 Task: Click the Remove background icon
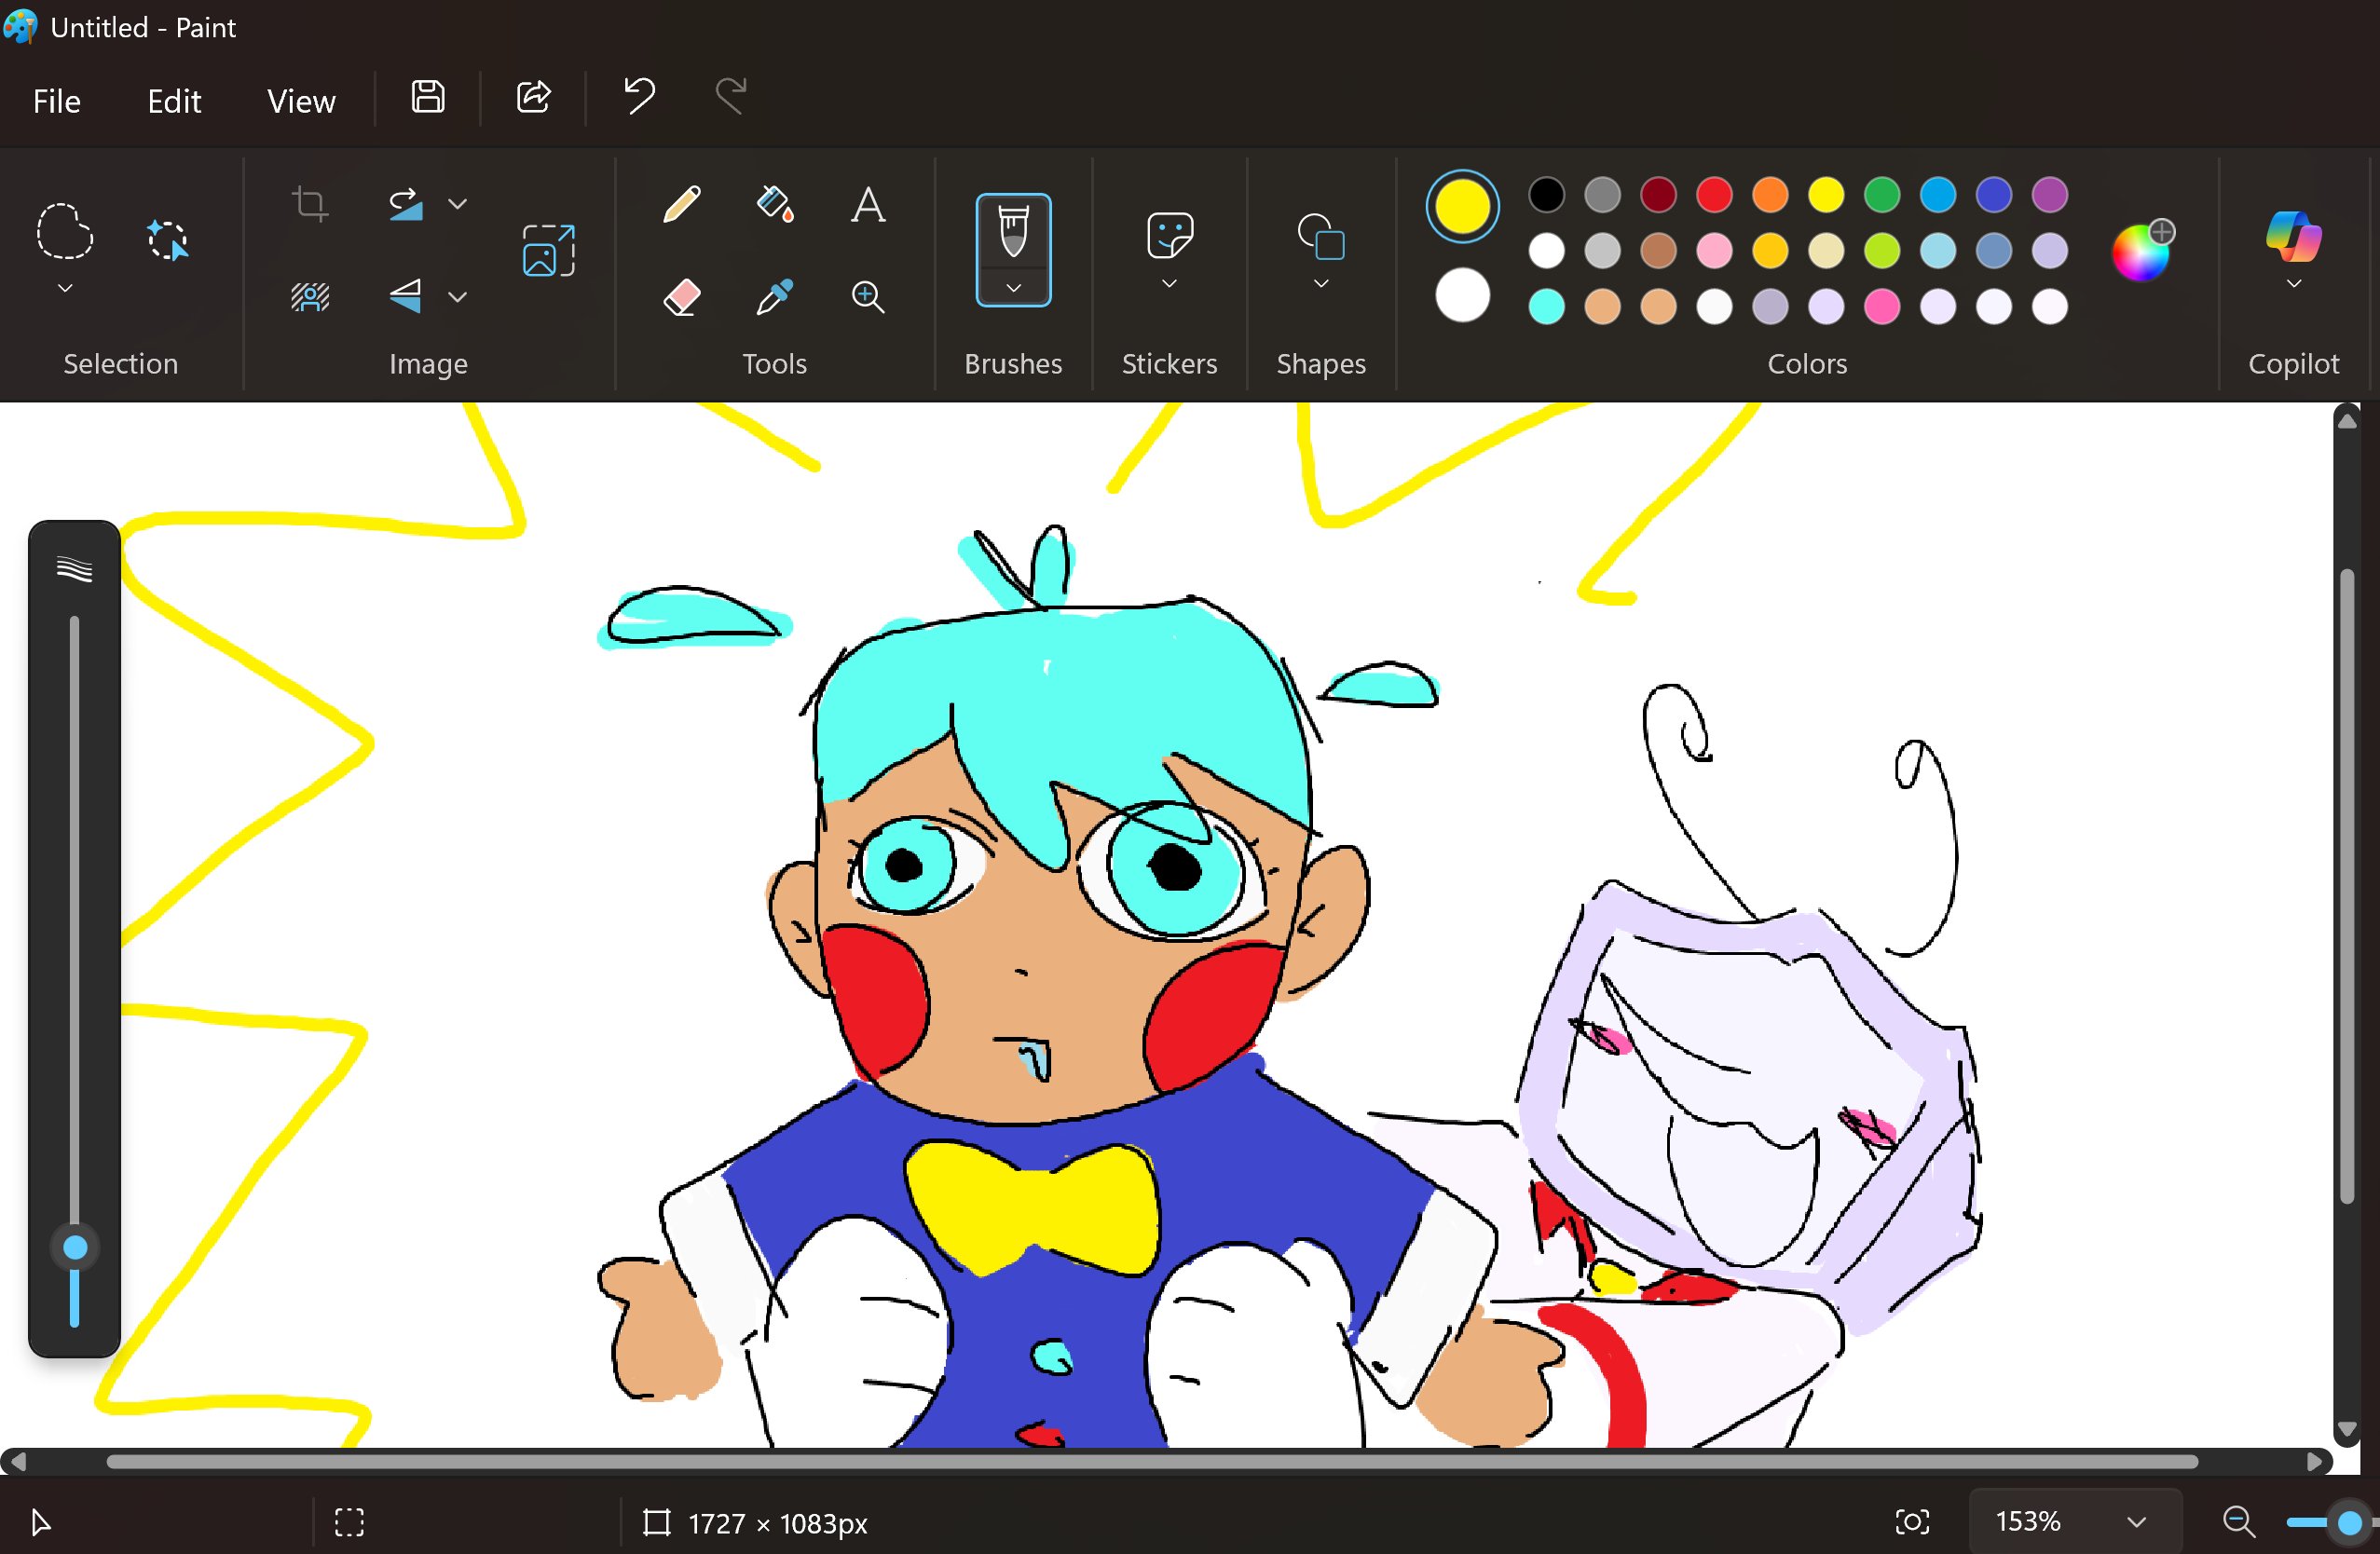pyautogui.click(x=310, y=297)
